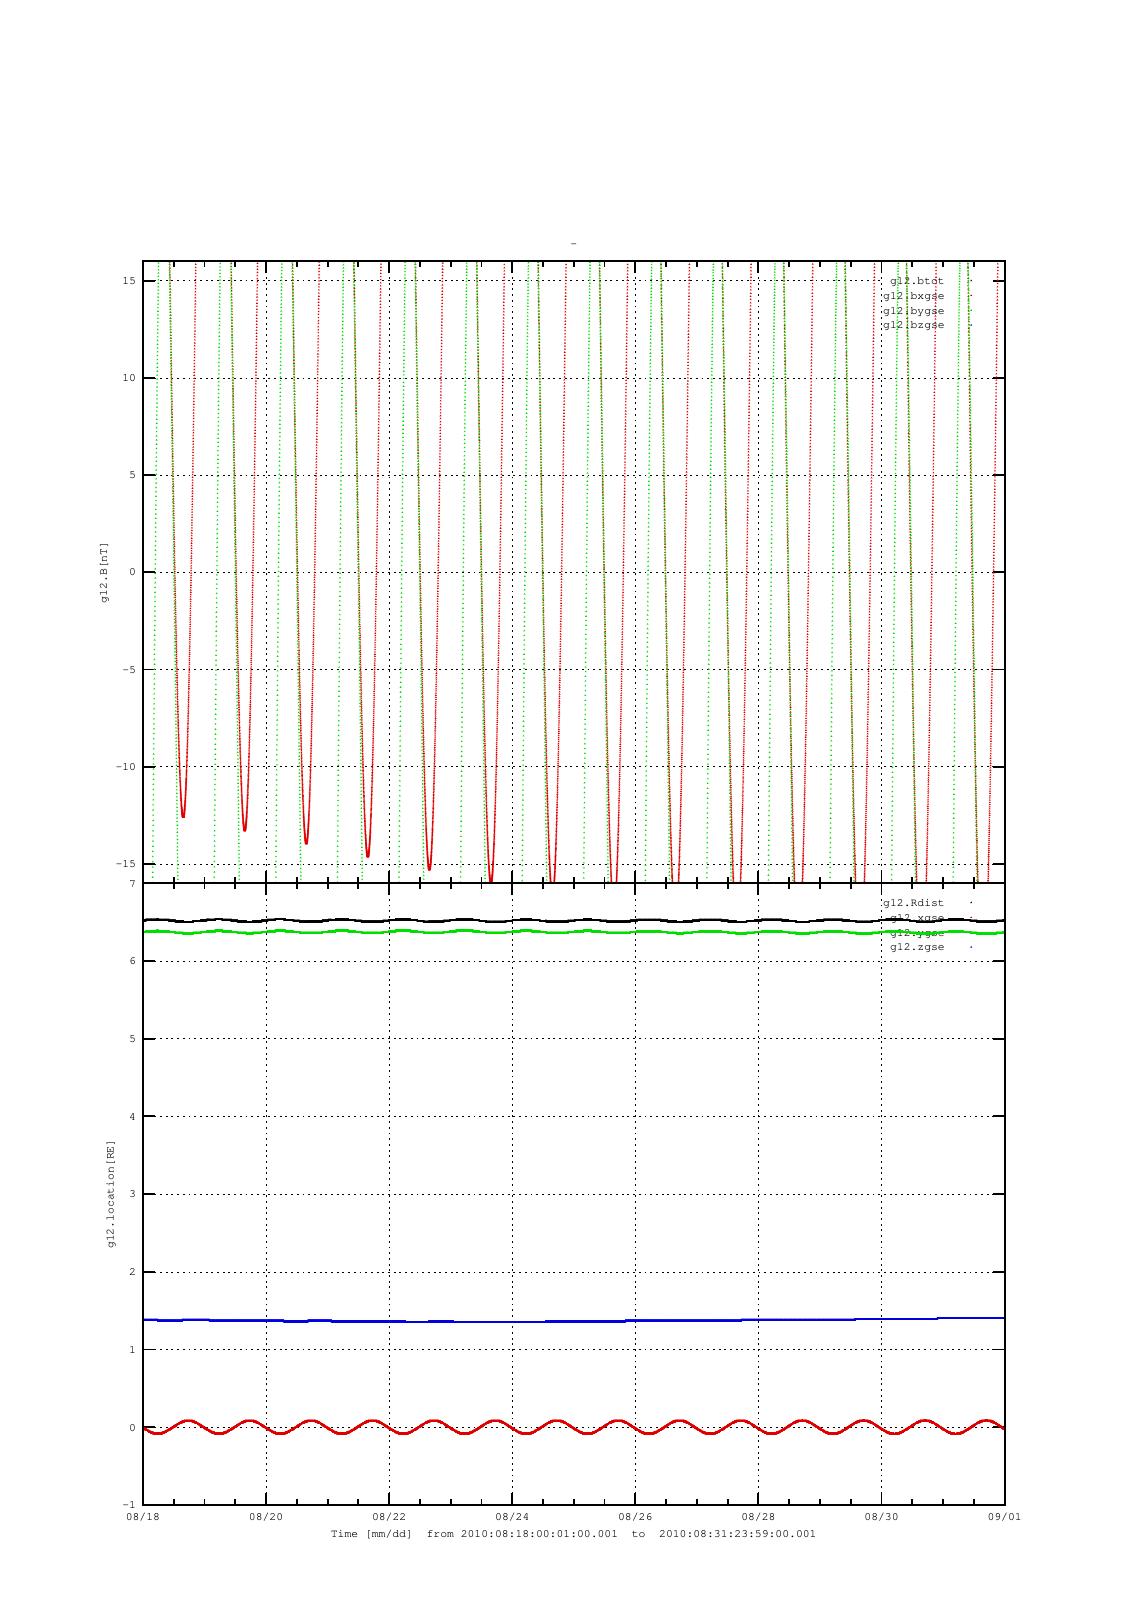This screenshot has height=1600, width=1131.
Task: Click the g12.btot legend entry
Action: (x=917, y=281)
